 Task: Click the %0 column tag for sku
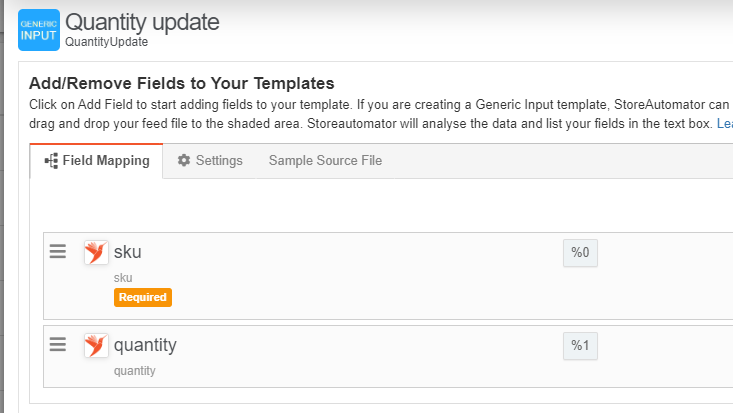click(x=580, y=253)
